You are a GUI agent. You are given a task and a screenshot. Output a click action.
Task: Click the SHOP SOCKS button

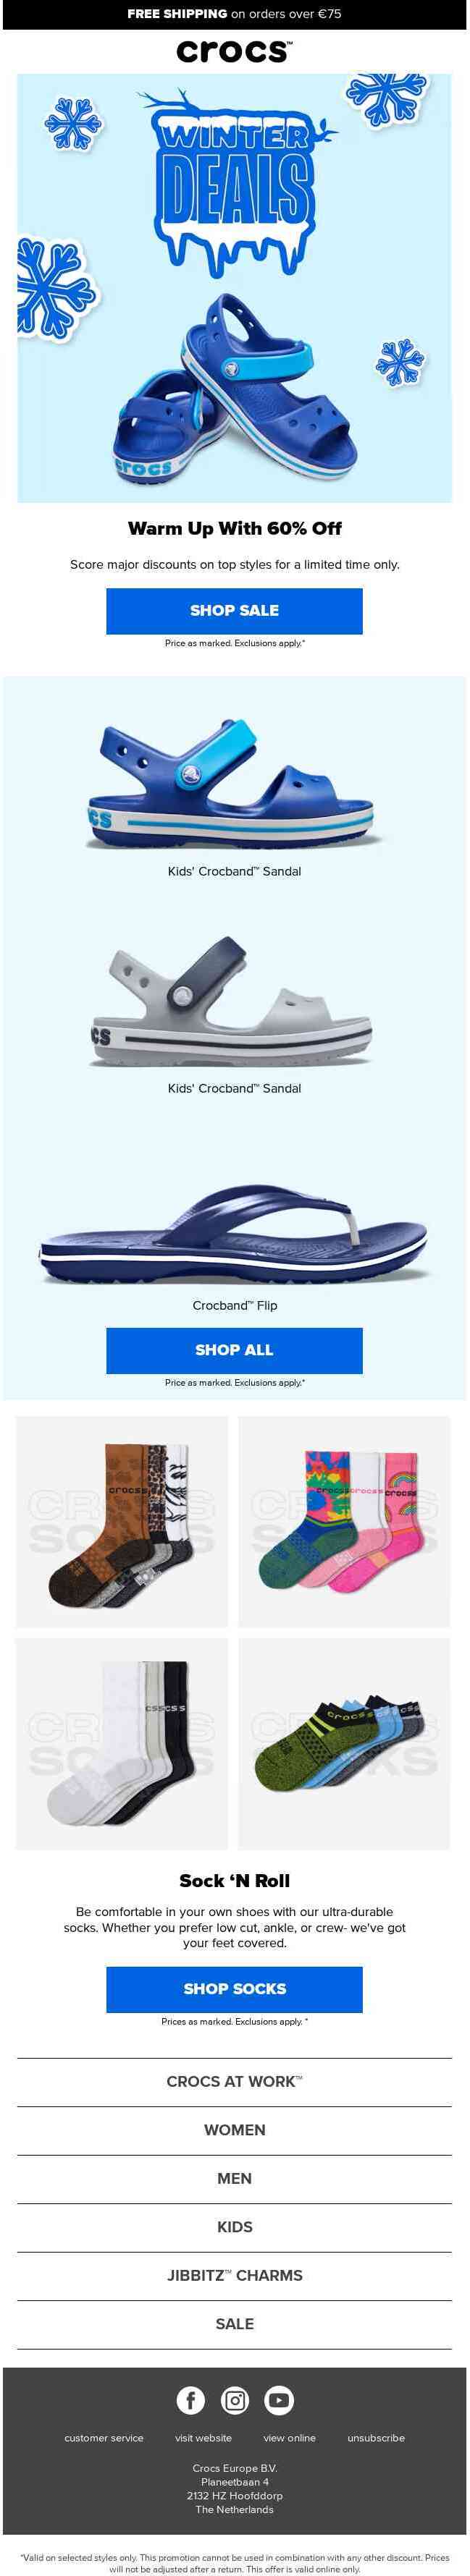point(234,1989)
